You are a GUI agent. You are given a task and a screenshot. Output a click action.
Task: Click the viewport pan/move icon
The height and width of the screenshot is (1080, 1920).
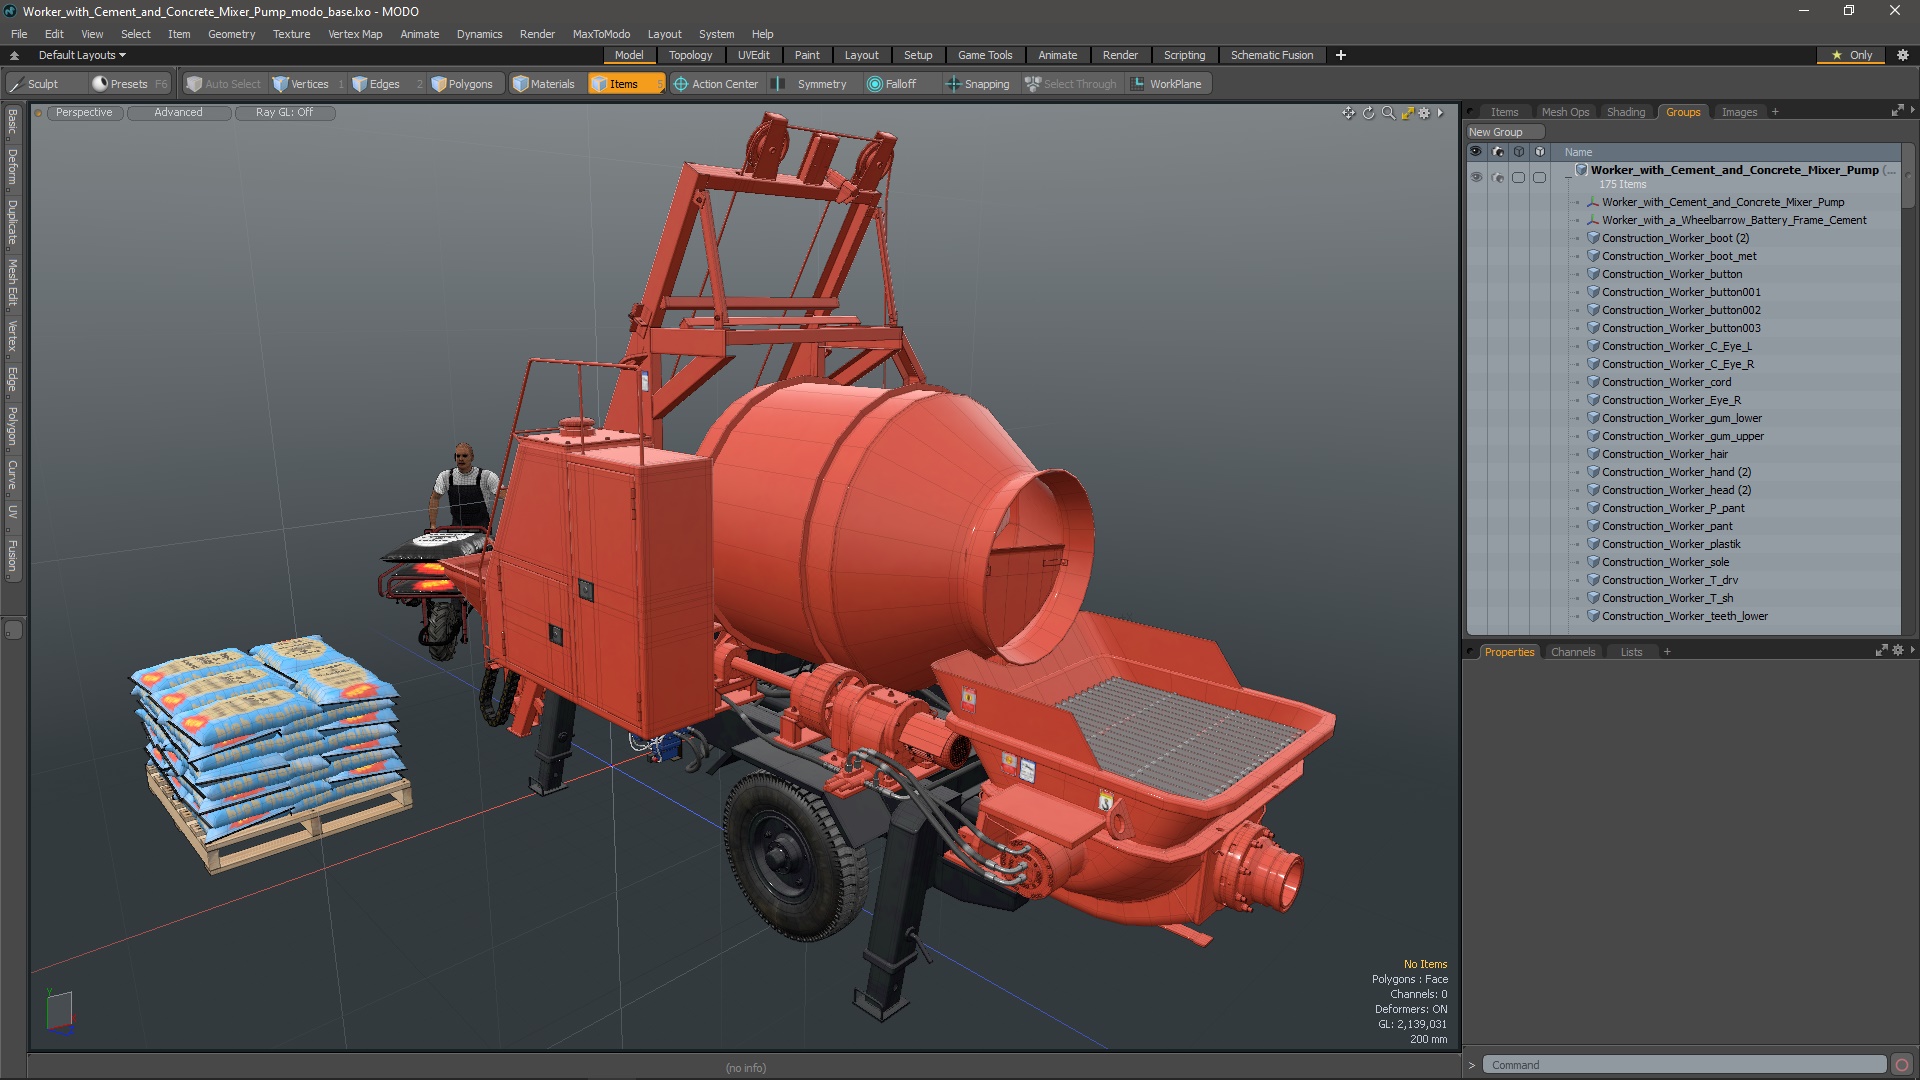(1348, 113)
